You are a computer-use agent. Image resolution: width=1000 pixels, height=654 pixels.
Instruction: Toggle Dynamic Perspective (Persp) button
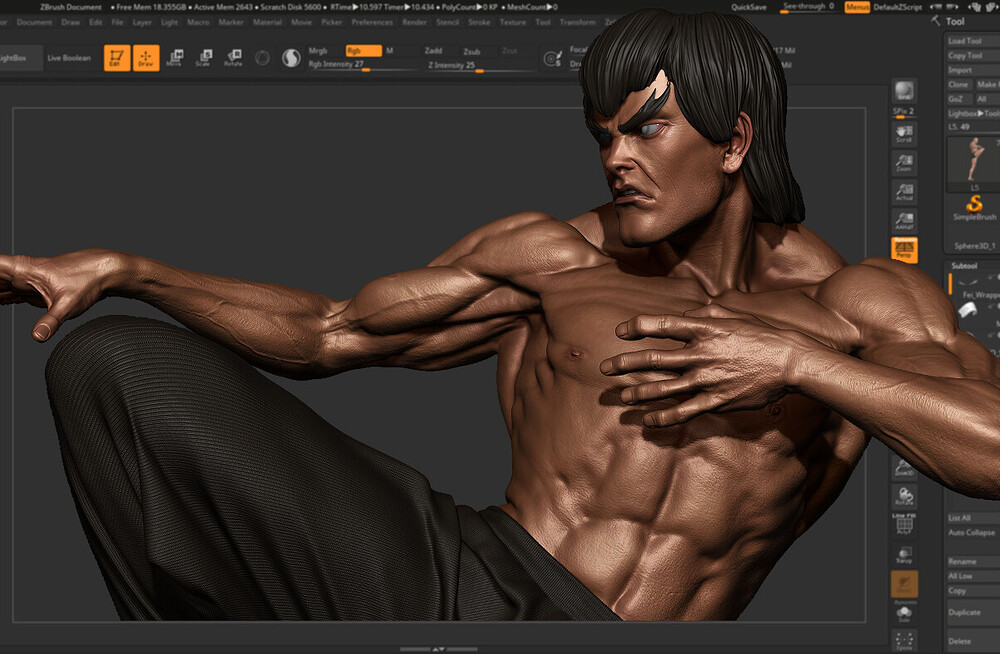coord(904,249)
